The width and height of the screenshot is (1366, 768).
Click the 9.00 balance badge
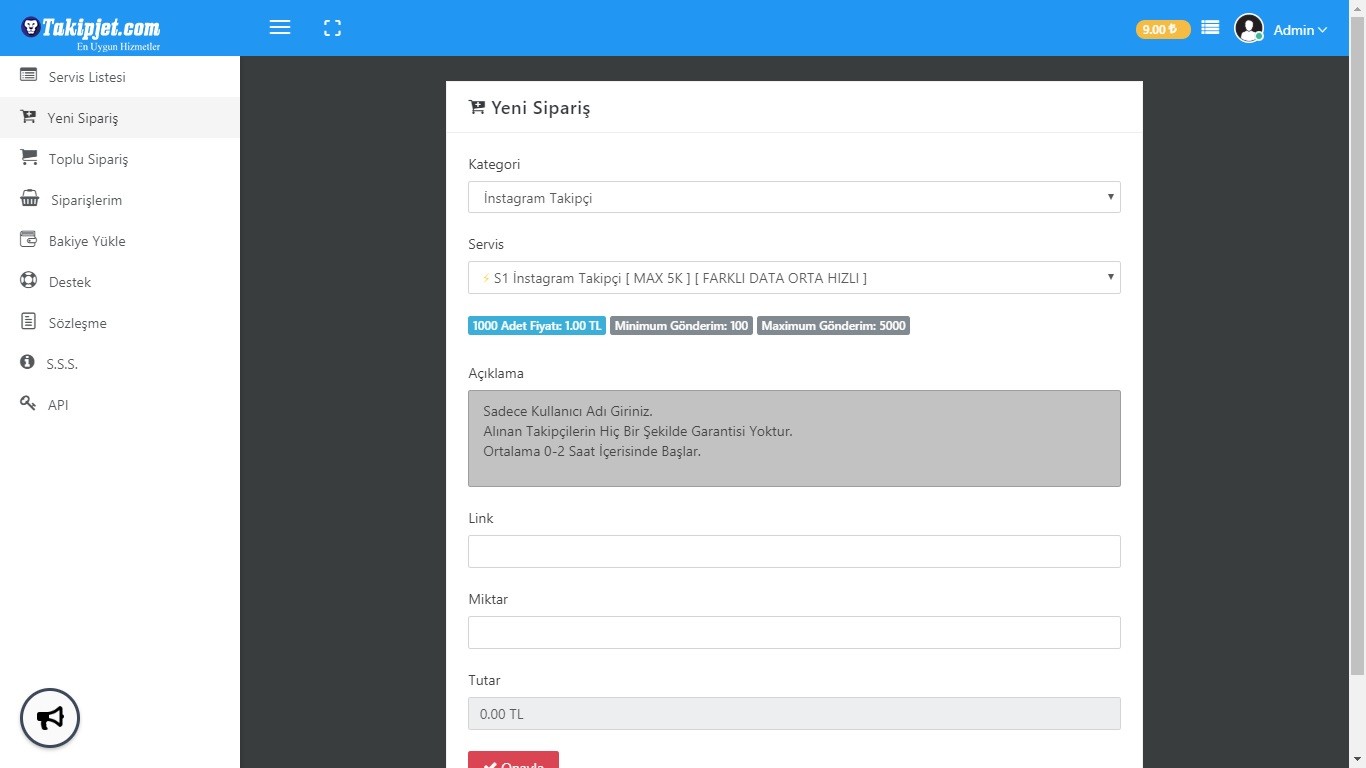(x=1162, y=29)
